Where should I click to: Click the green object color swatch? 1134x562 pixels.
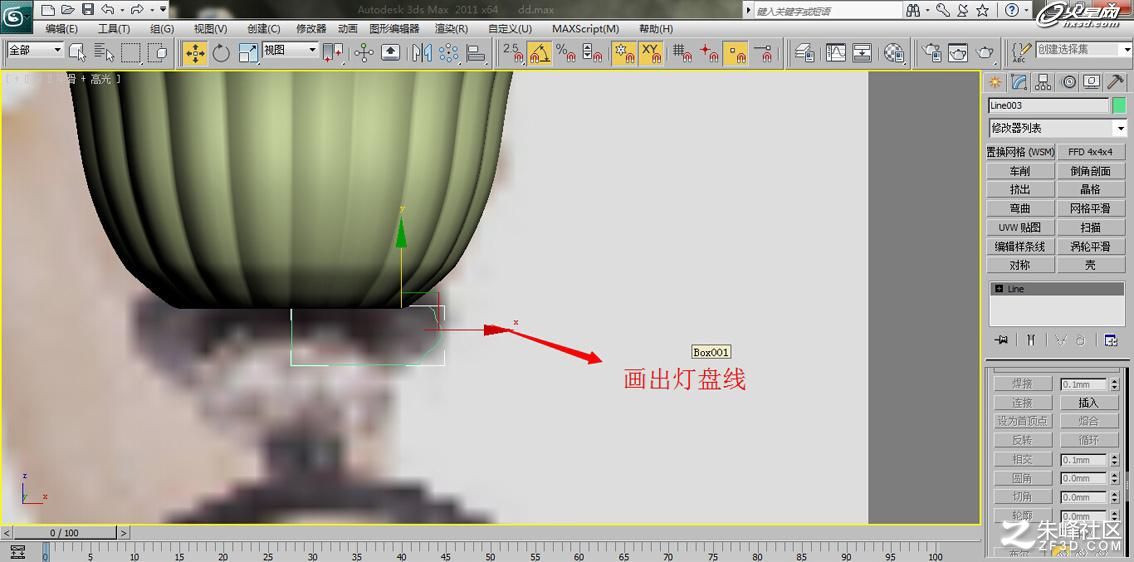coord(1119,106)
